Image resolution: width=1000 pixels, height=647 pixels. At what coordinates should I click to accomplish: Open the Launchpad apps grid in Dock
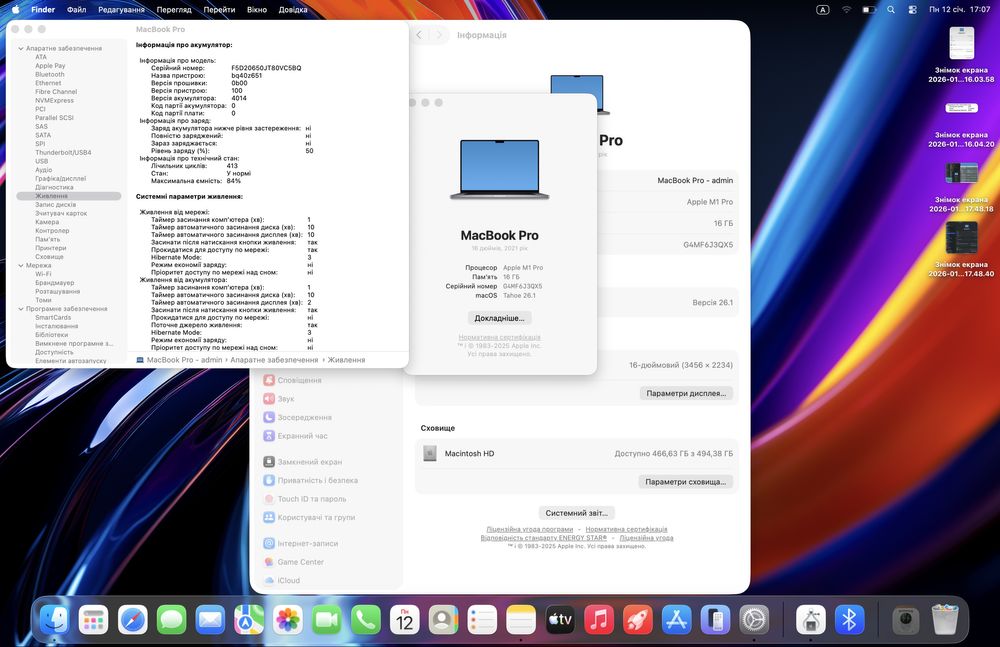point(94,619)
